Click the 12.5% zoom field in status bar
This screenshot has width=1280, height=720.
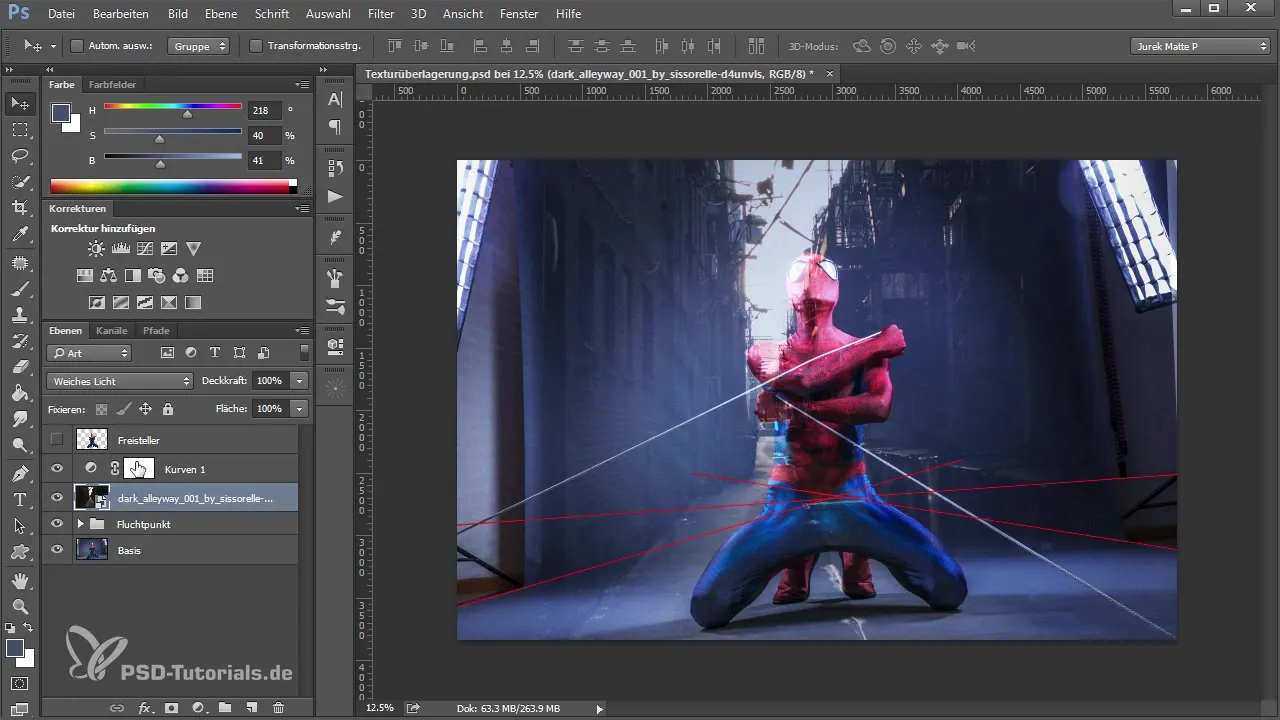[379, 708]
